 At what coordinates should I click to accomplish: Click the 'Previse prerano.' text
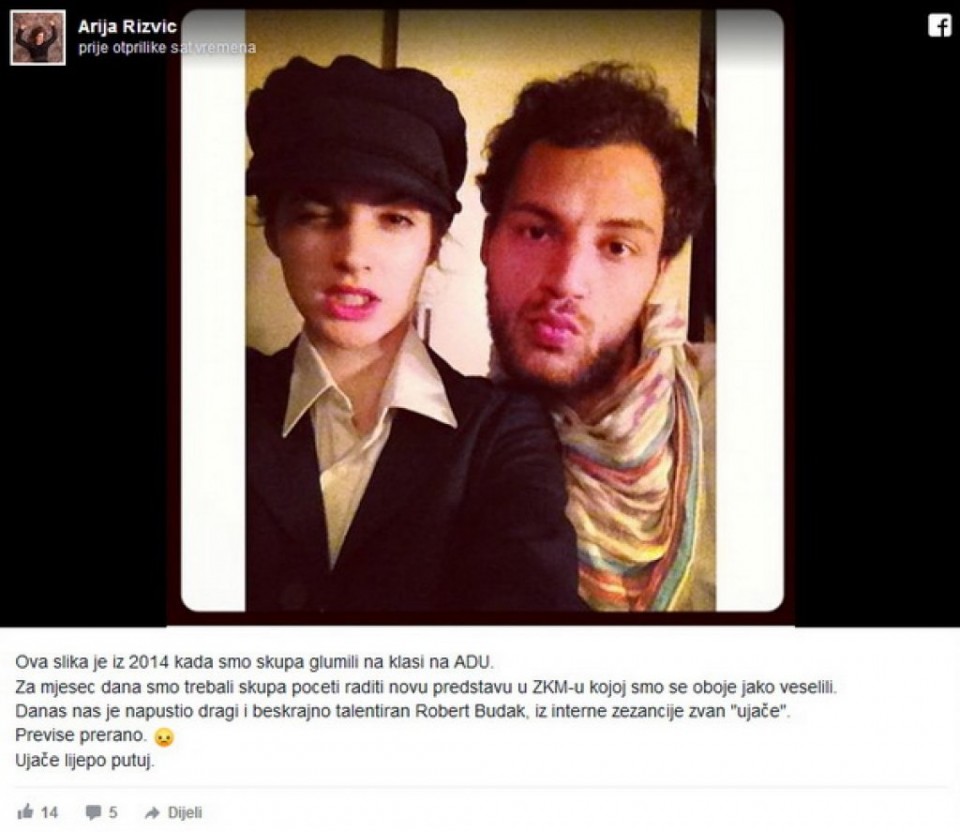[x=81, y=735]
